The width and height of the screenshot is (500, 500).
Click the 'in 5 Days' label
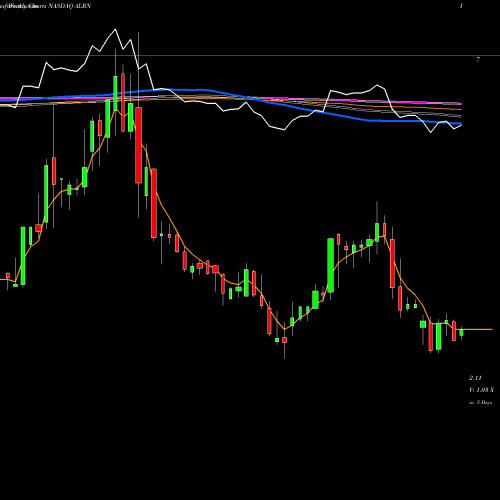tap(480, 402)
